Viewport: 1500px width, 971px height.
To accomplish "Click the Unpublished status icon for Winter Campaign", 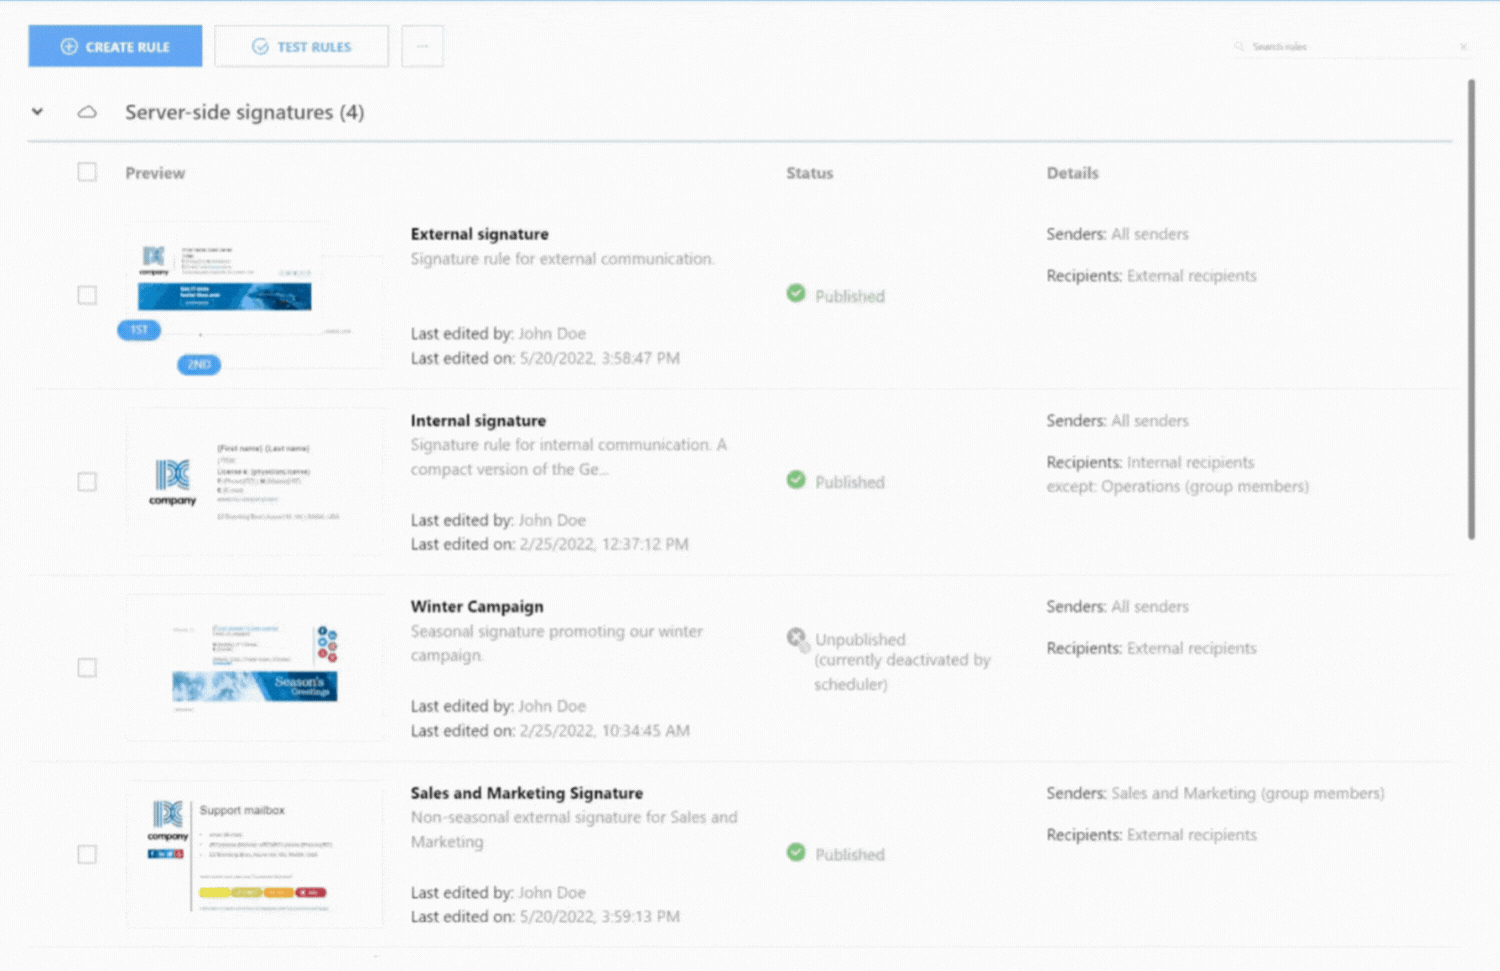I will click(x=797, y=638).
